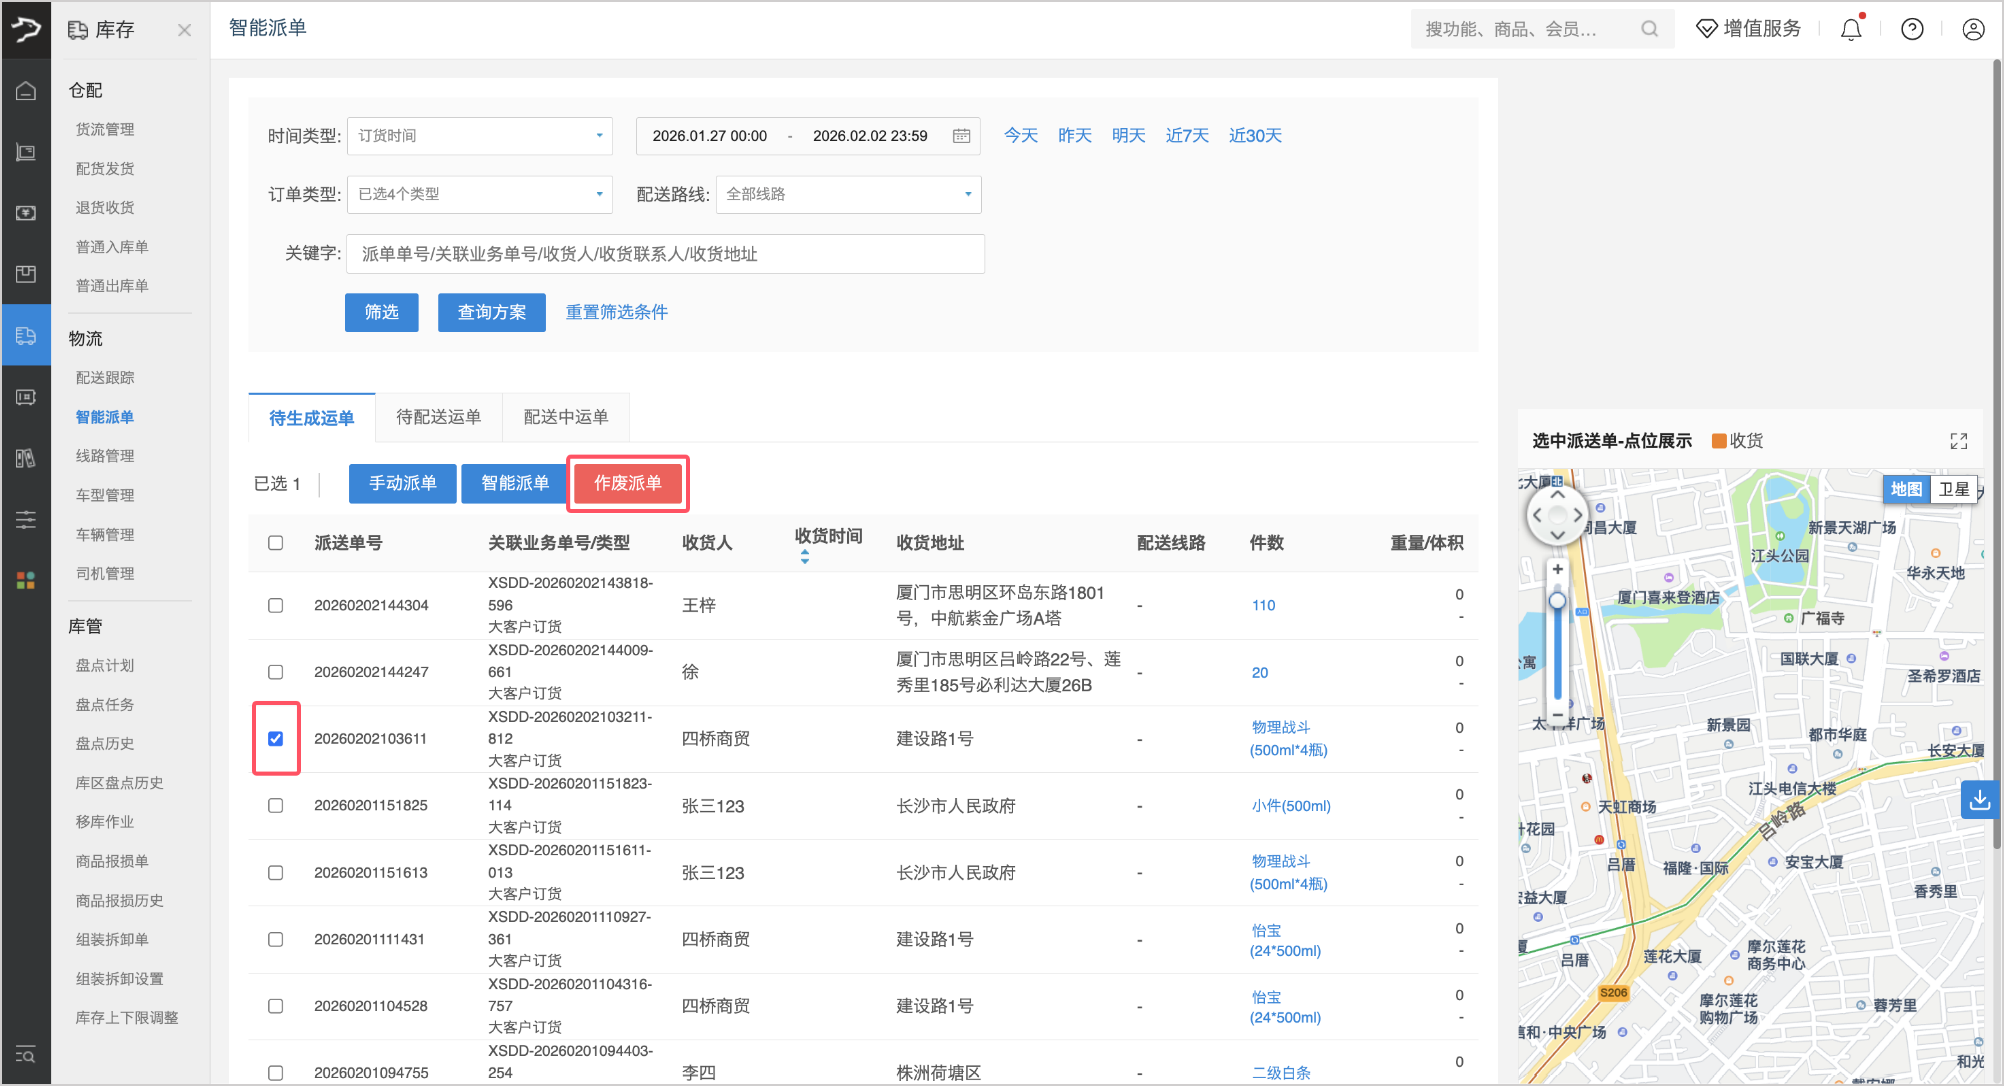Image resolution: width=2005 pixels, height=1086 pixels.
Task: Switch to the 待配送运单 tab
Action: (438, 417)
